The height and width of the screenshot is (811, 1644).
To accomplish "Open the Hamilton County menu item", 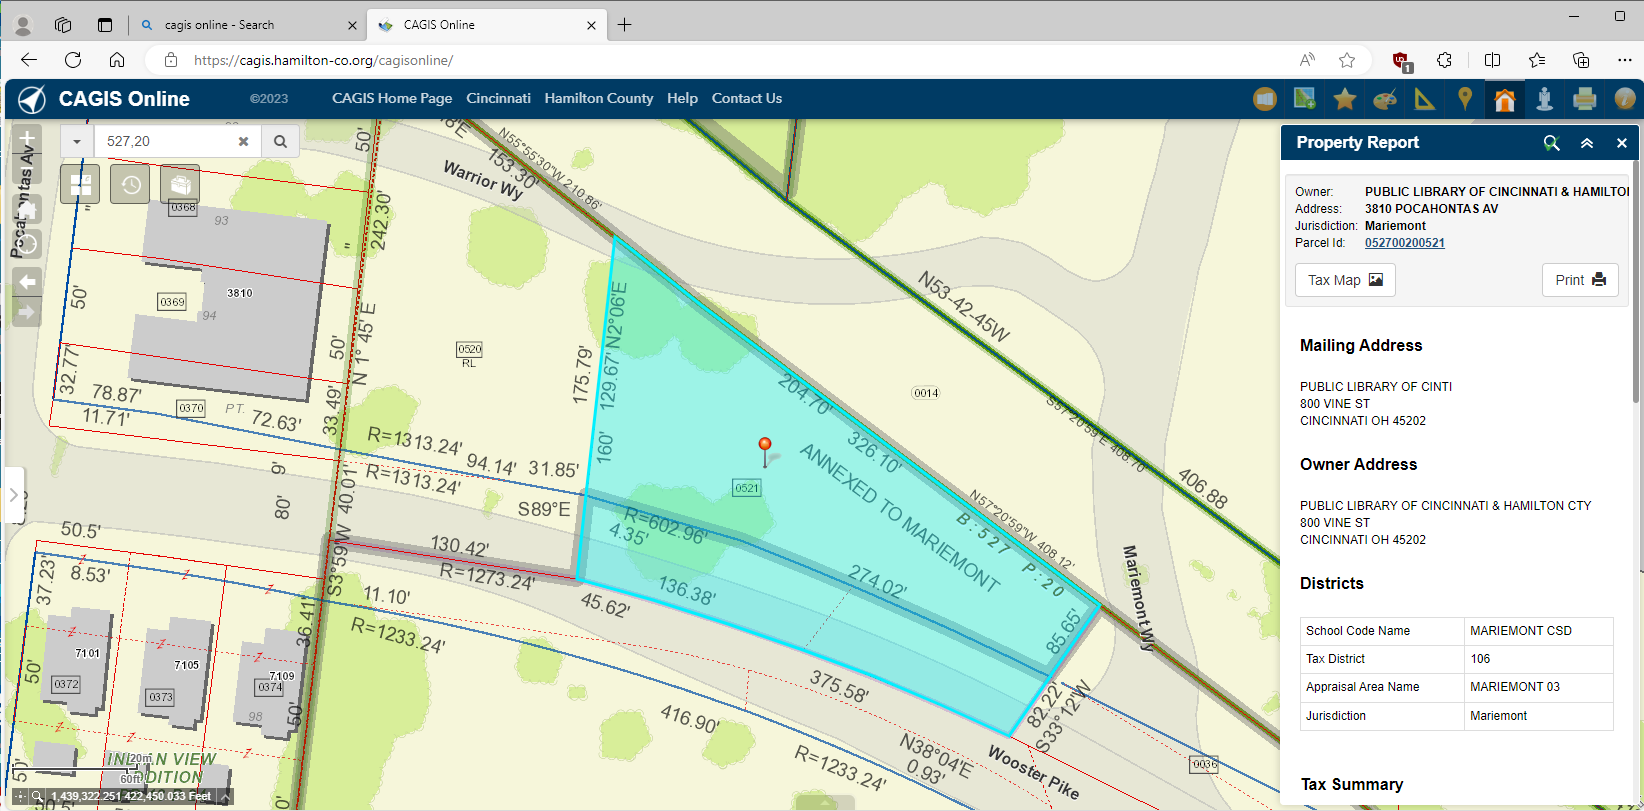I will pos(598,98).
